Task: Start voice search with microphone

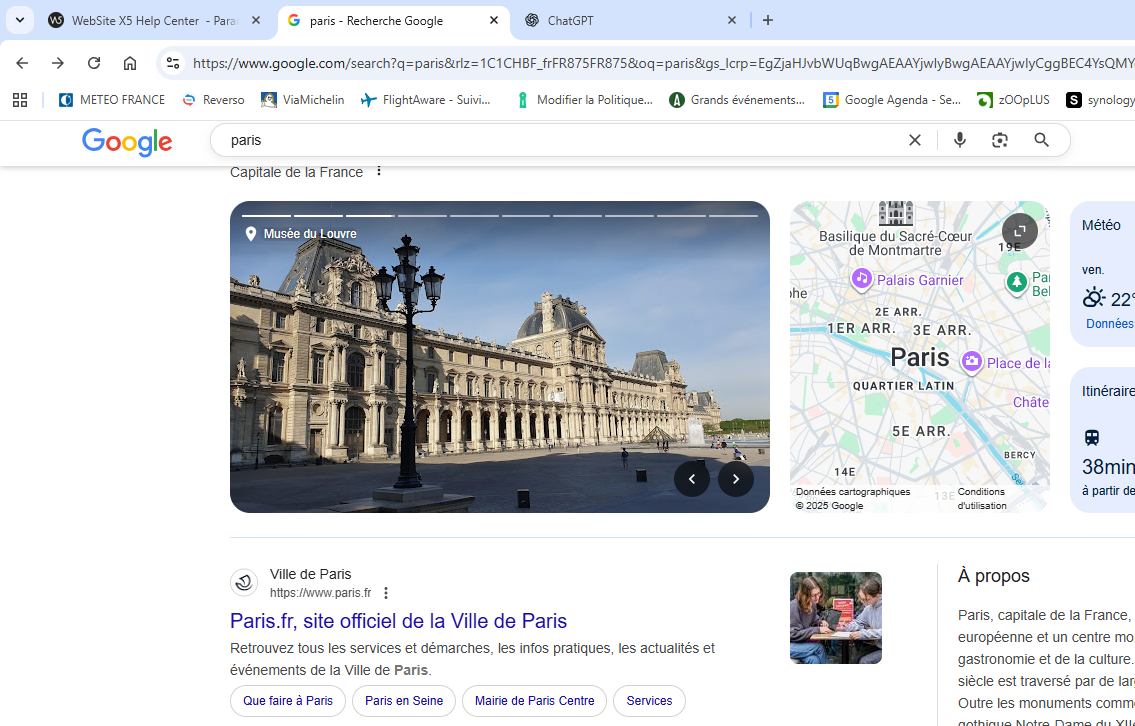Action: click(960, 140)
